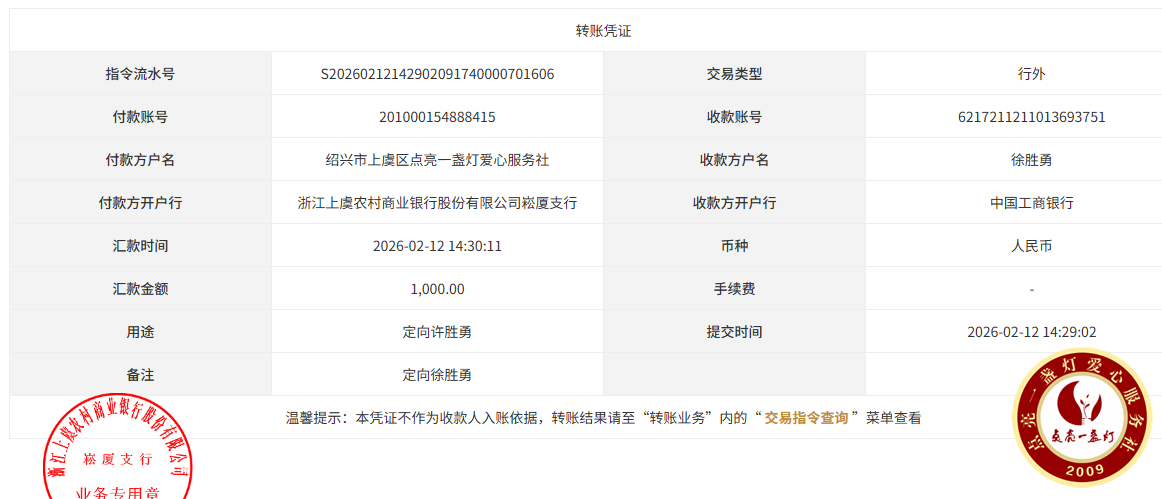Click the payee bank 中国工商银行

[x=1031, y=203]
